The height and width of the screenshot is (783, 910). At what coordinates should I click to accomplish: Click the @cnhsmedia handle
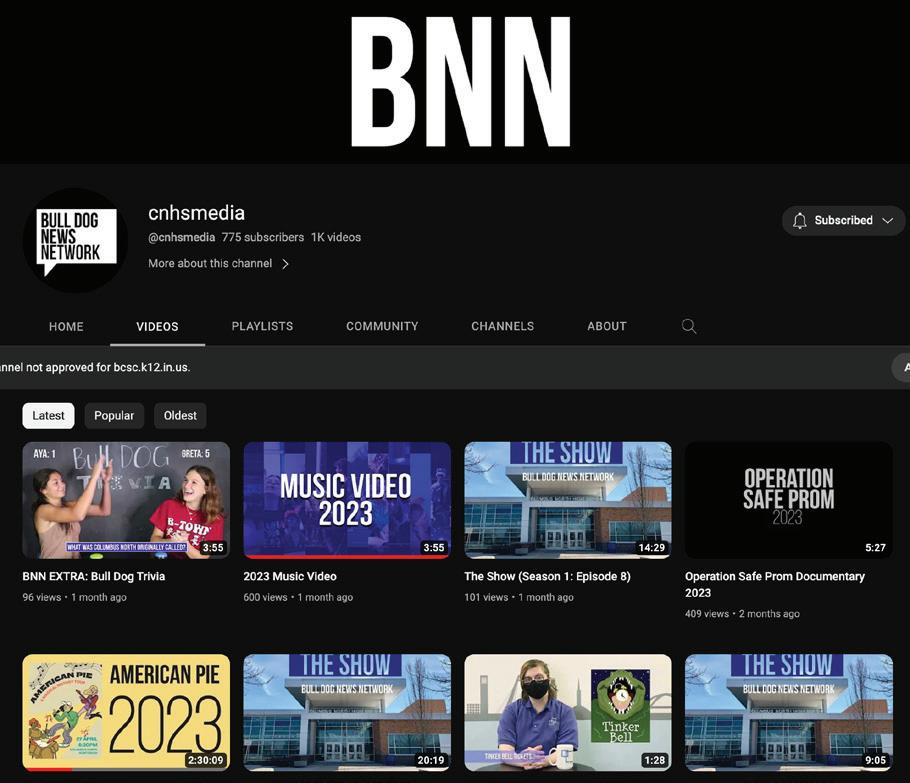tap(182, 237)
